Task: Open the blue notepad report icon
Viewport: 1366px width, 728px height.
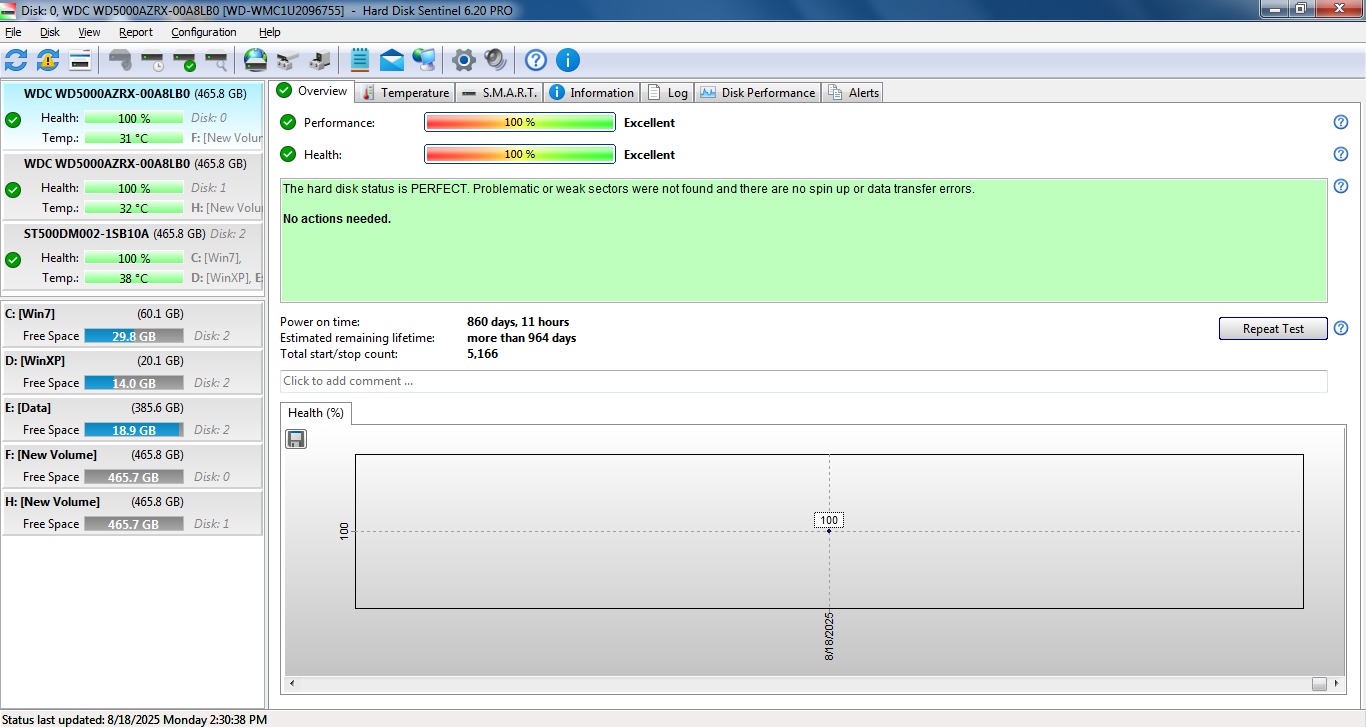Action: [x=360, y=60]
